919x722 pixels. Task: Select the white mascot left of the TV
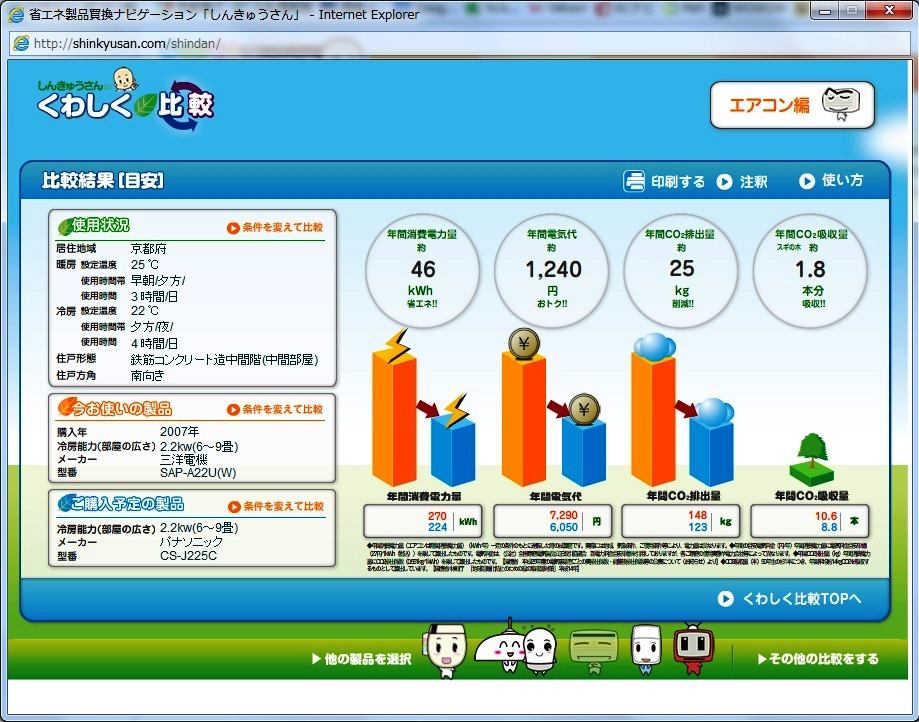click(646, 649)
